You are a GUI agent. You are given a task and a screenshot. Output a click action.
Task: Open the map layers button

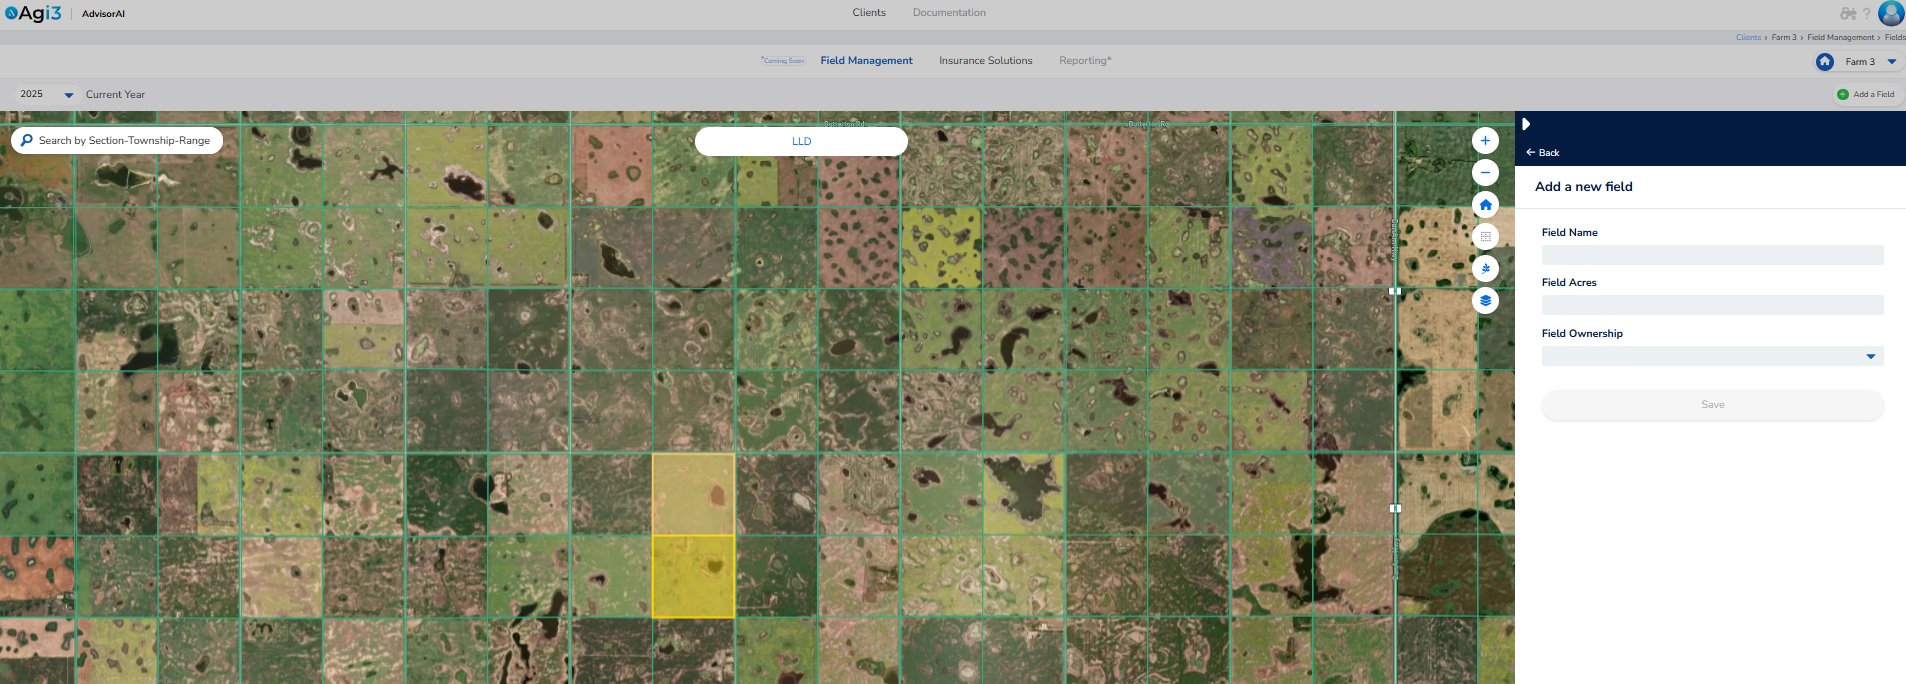pyautogui.click(x=1485, y=301)
